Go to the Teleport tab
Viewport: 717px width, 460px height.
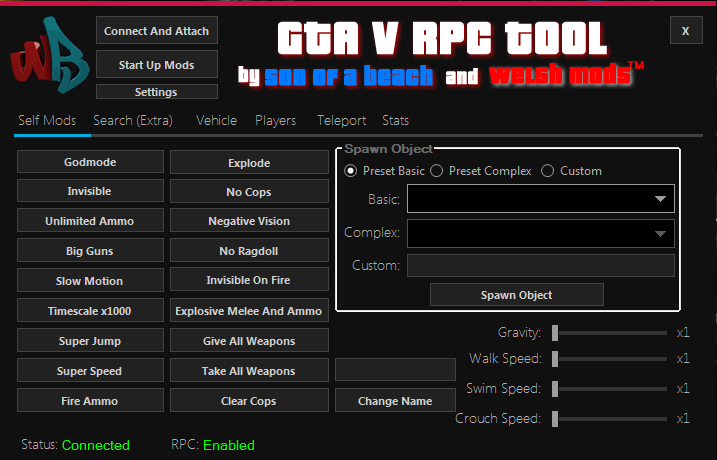pos(342,120)
